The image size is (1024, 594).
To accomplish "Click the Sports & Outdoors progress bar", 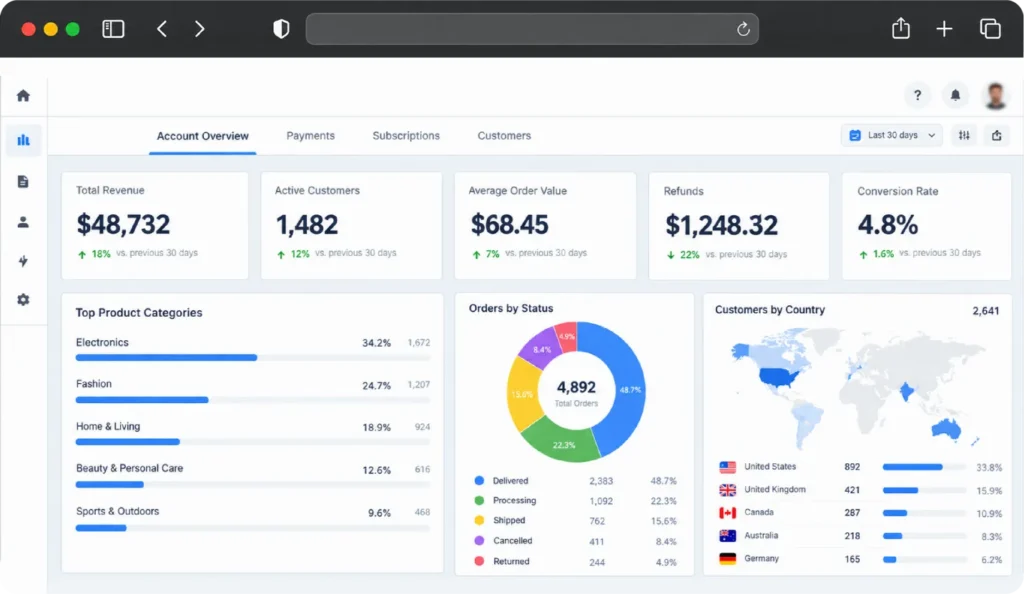I will (253, 528).
